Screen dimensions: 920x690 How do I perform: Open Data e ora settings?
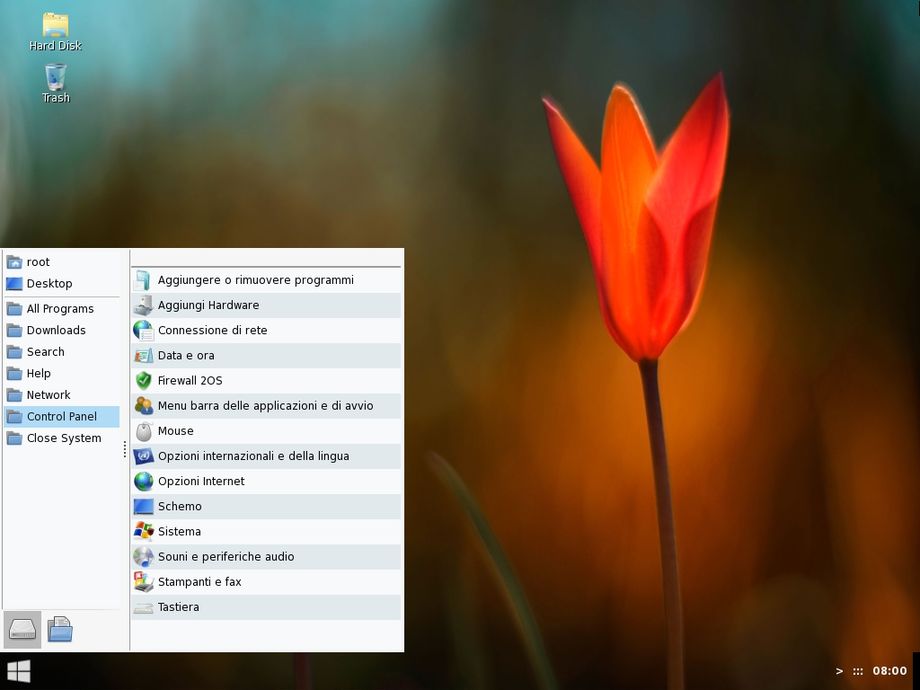click(x=186, y=355)
